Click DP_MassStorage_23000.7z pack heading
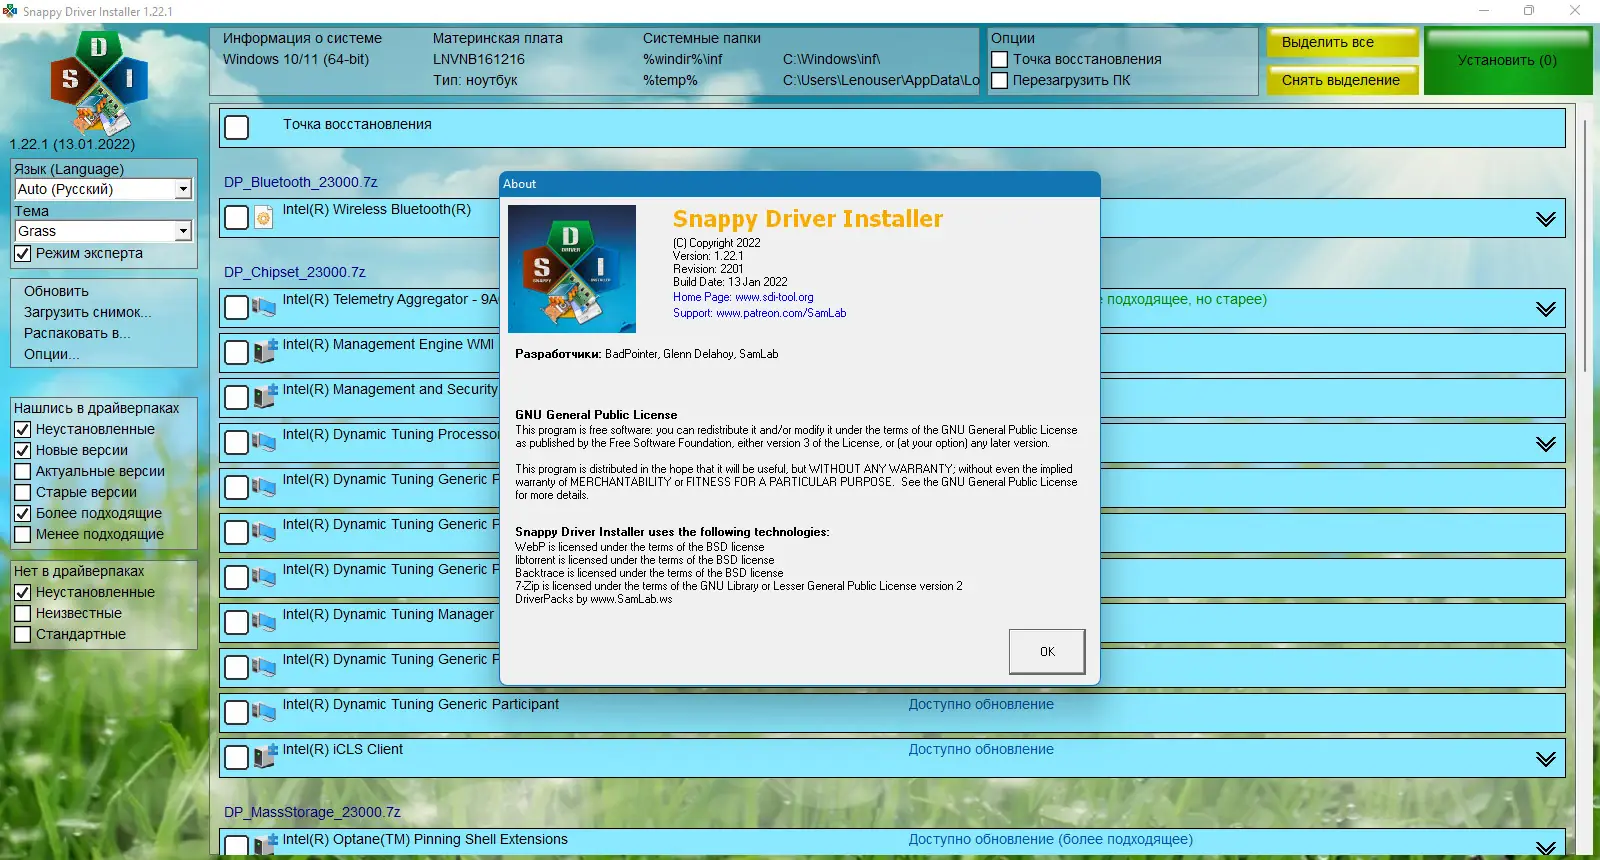1600x860 pixels. (x=312, y=812)
